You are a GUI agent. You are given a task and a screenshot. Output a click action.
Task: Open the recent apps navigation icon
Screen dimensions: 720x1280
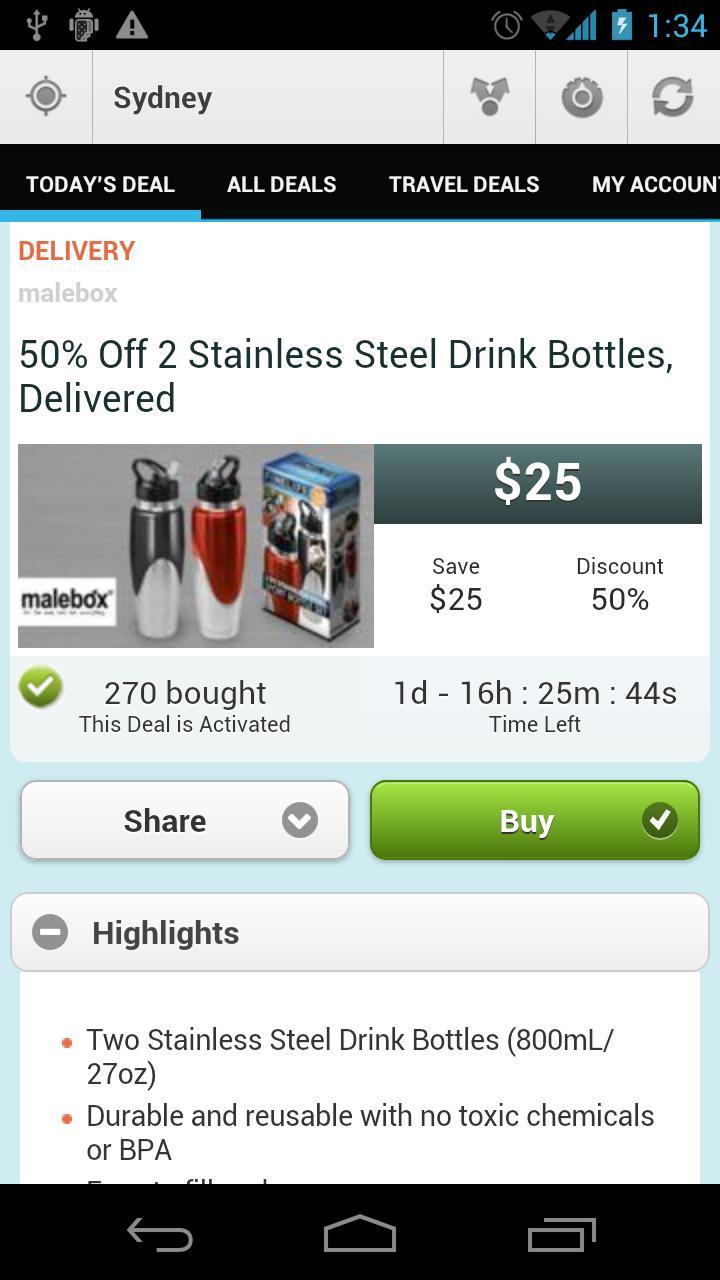561,1235
